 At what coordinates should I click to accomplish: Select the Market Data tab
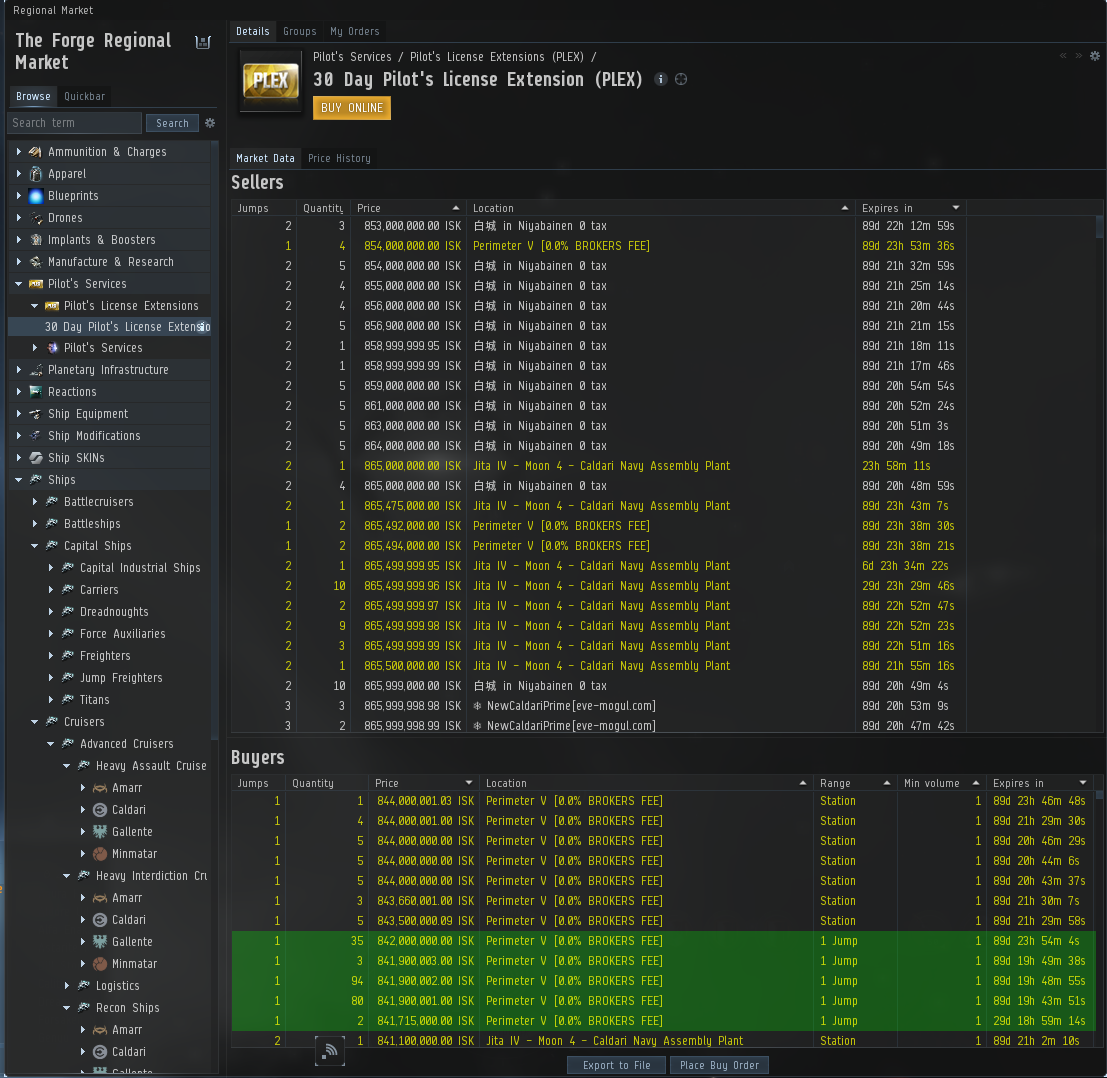tap(265, 158)
